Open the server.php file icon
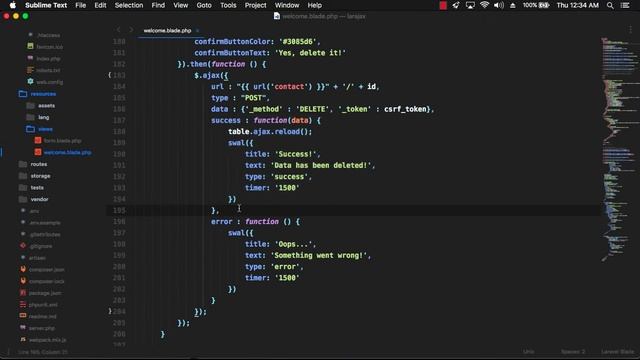The height and width of the screenshot is (360, 640). 23,328
